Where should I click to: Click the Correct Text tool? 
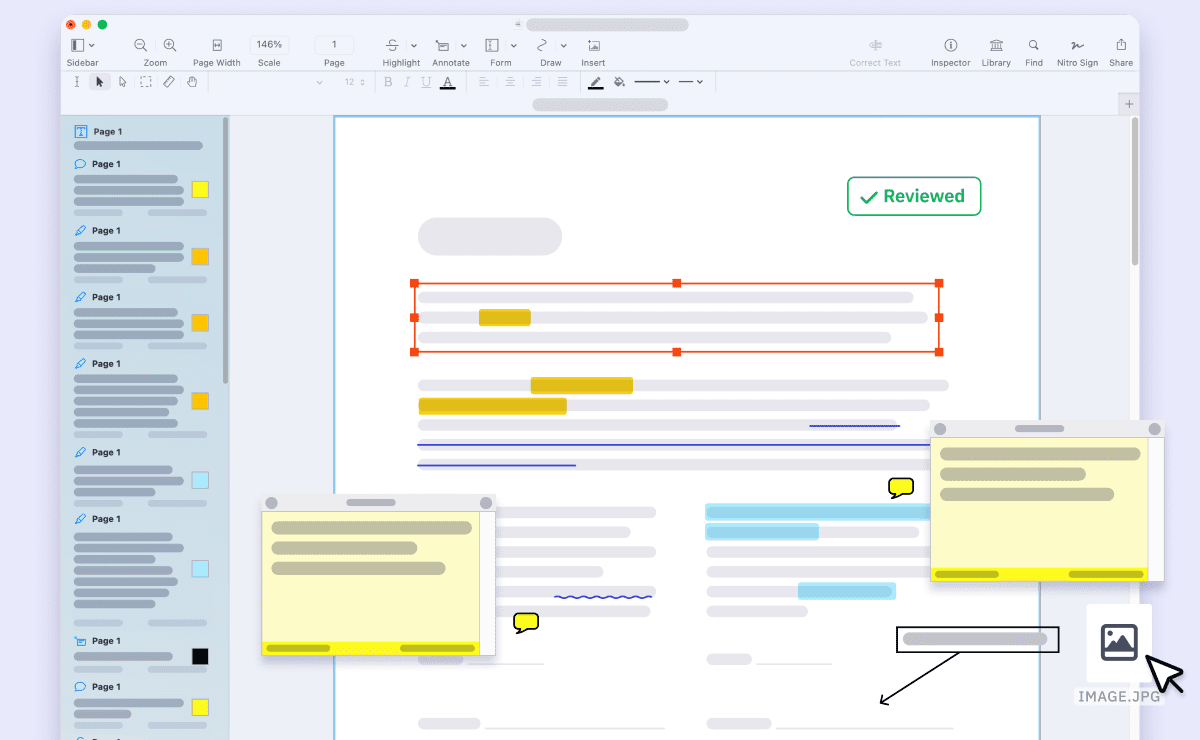875,45
